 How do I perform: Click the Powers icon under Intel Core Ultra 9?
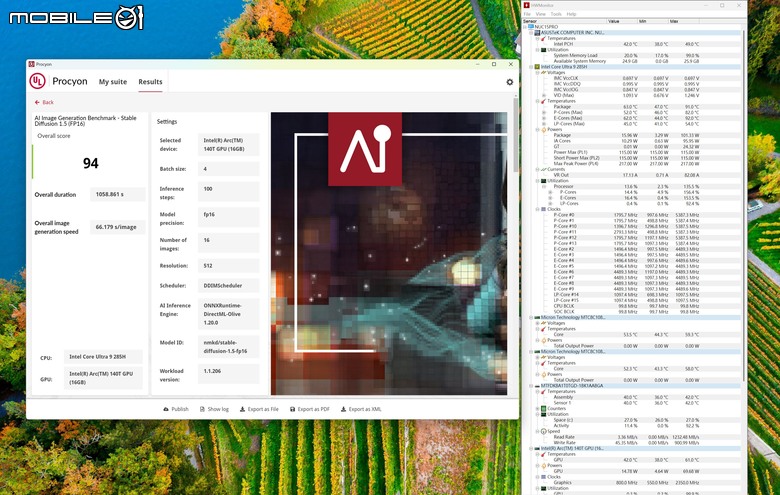(x=544, y=129)
